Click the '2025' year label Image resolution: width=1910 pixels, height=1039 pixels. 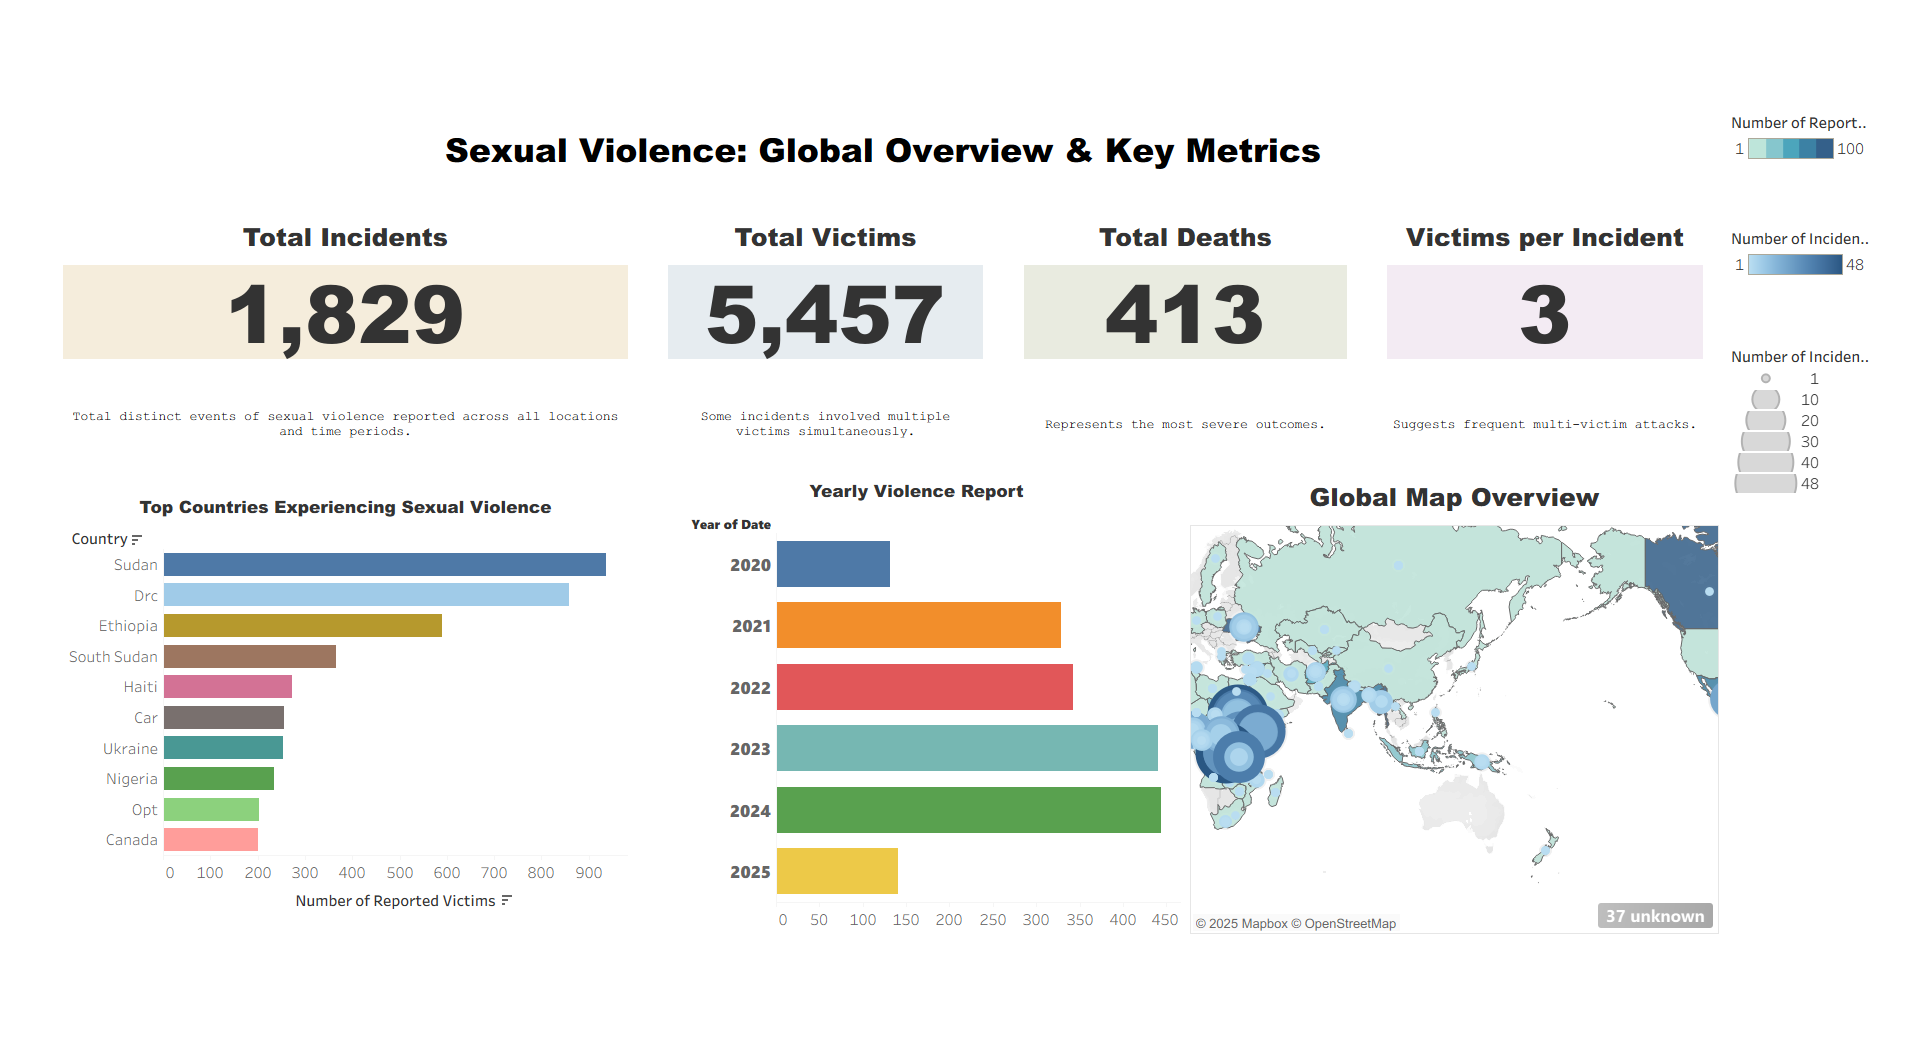(x=750, y=872)
